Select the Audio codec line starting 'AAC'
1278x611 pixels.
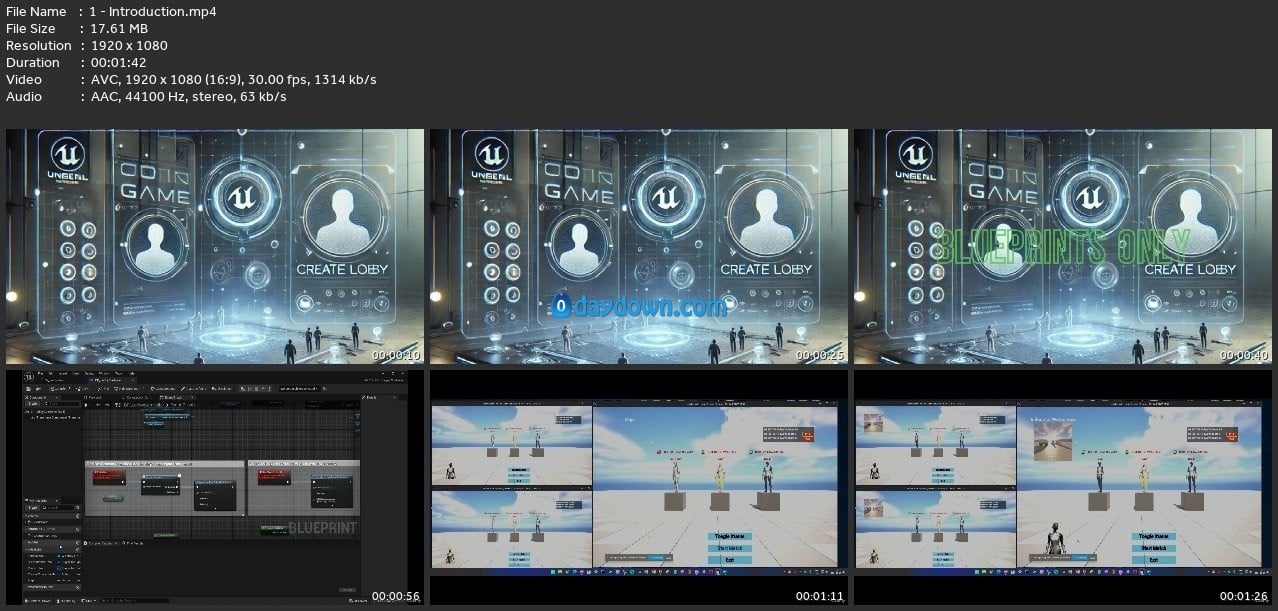[188, 97]
